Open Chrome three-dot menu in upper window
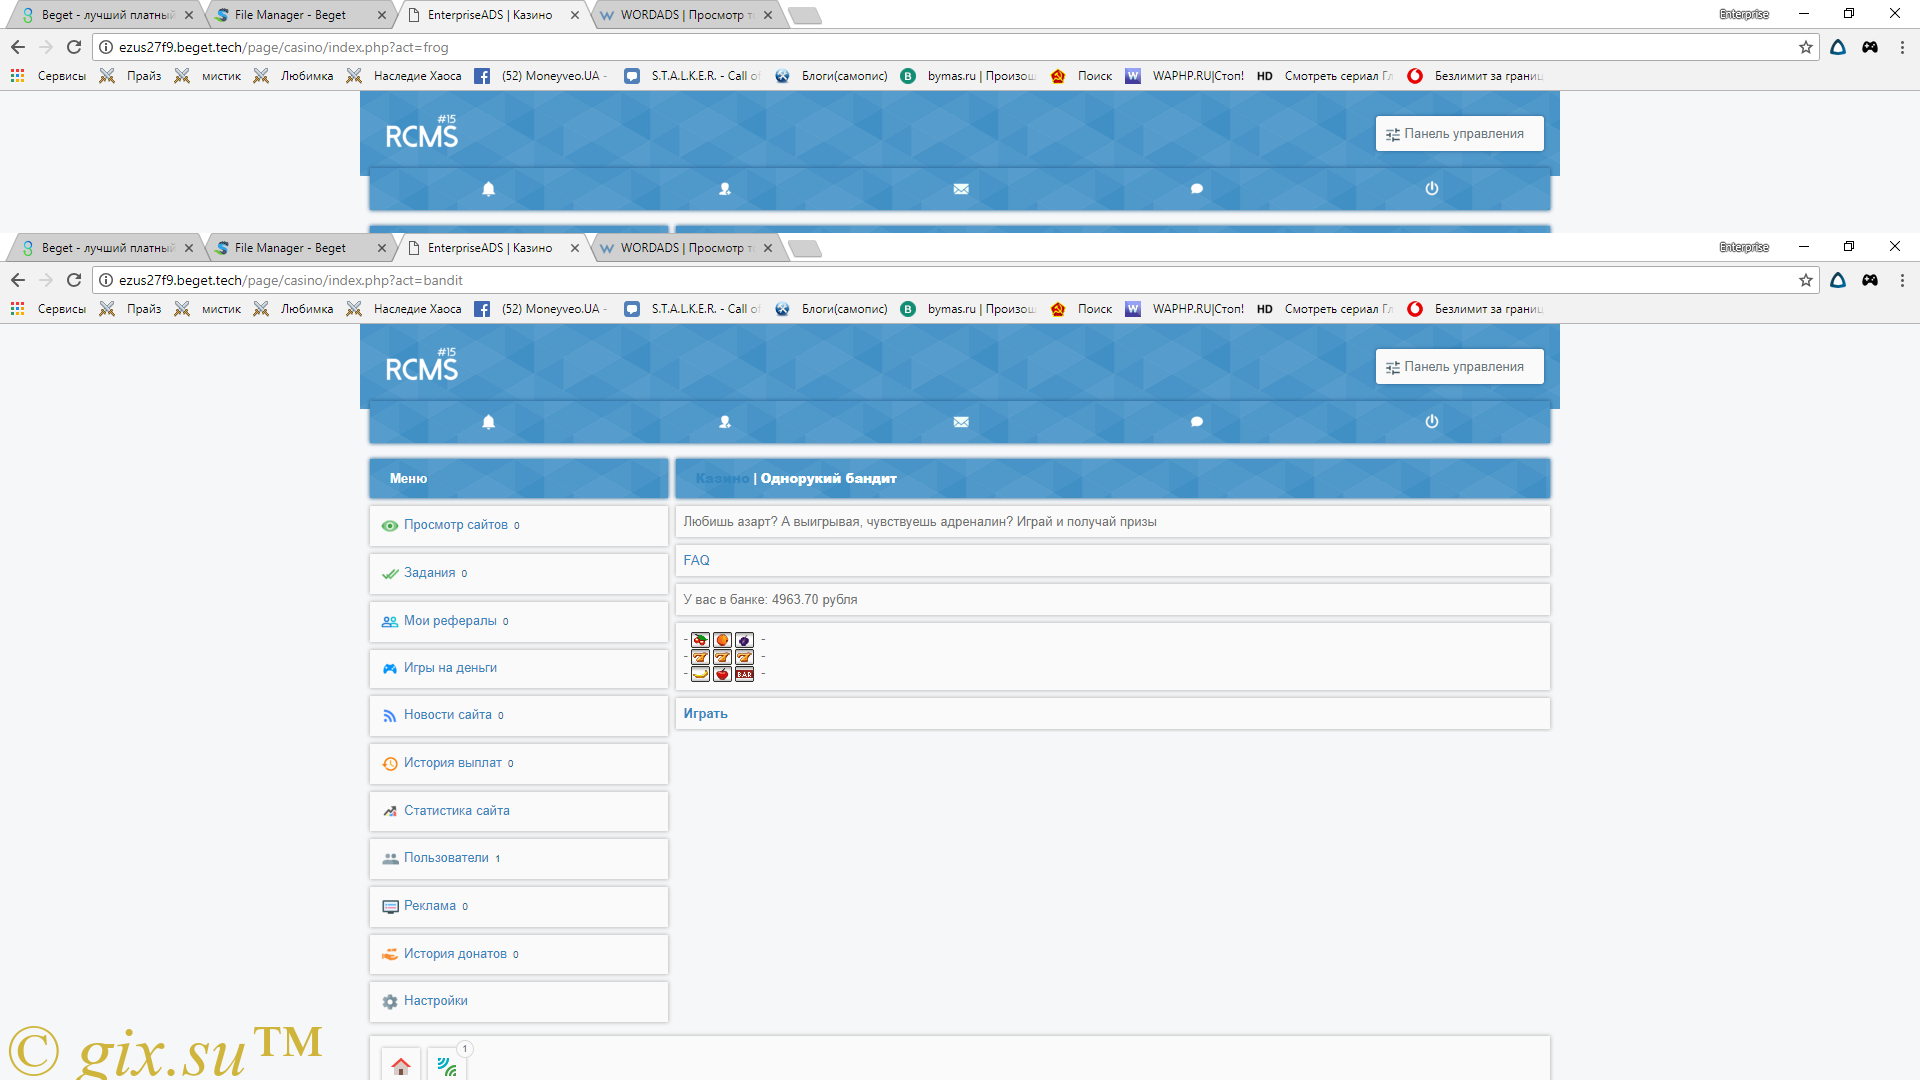Image resolution: width=1920 pixels, height=1080 pixels. click(x=1902, y=47)
